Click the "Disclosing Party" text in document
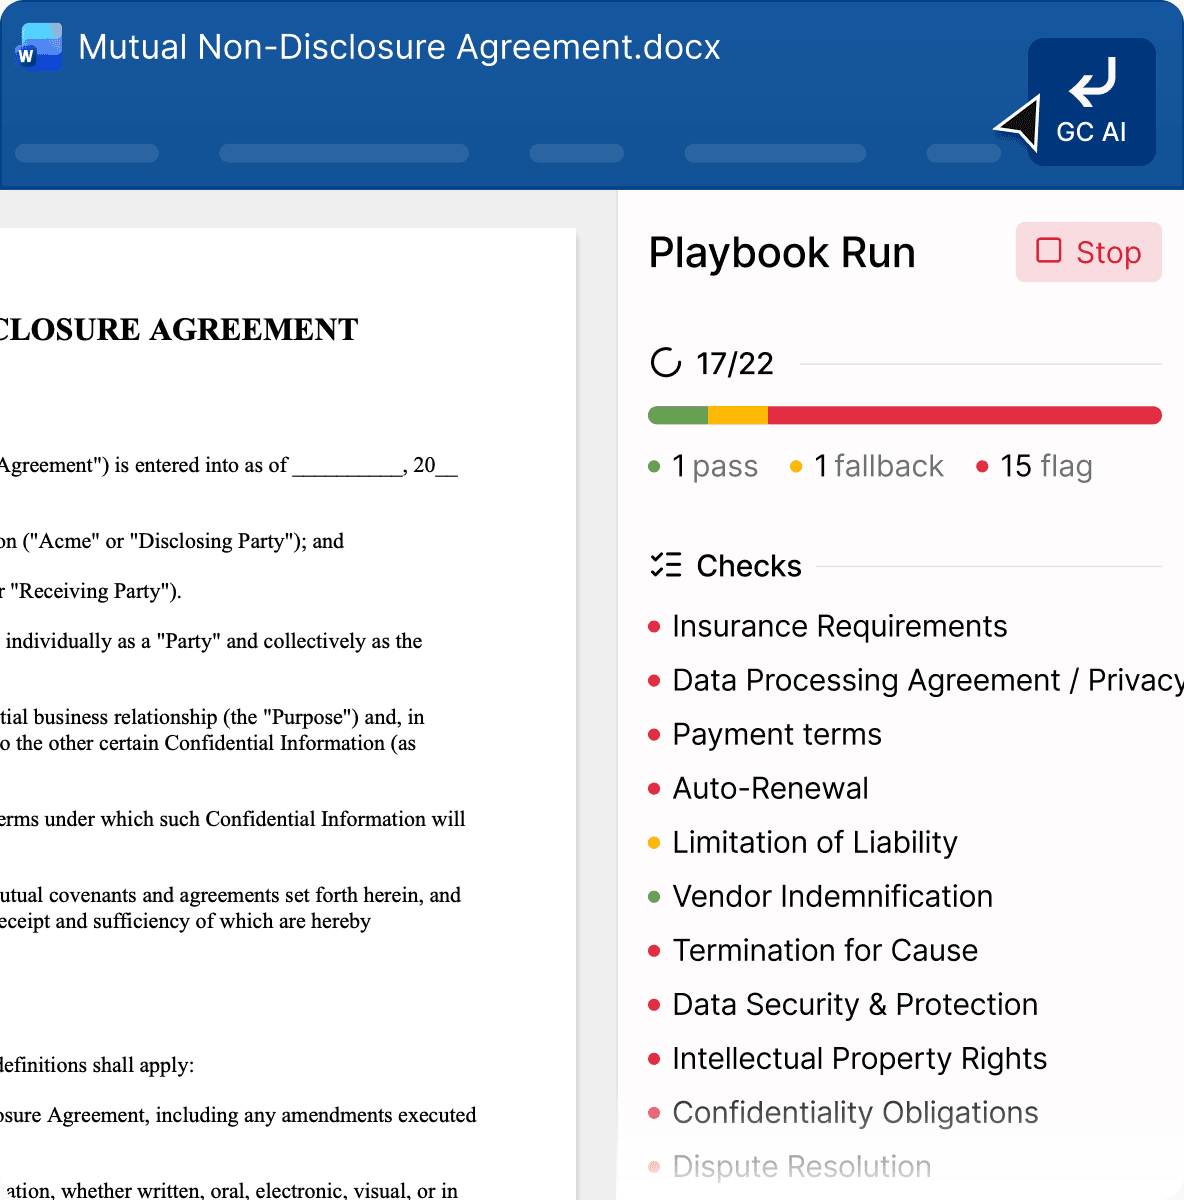 click(x=213, y=541)
